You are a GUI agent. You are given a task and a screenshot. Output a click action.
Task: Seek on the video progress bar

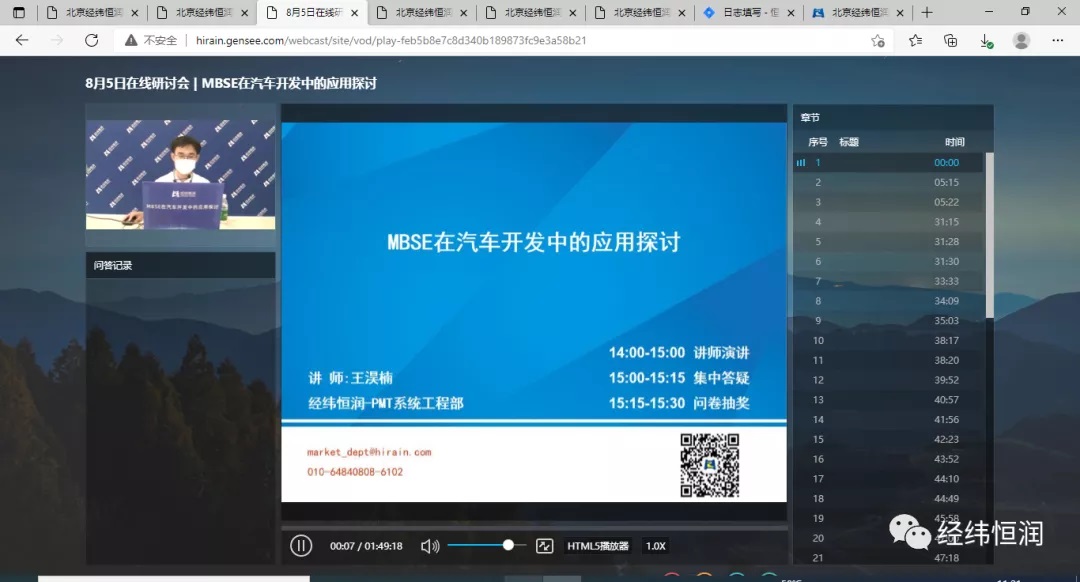(x=534, y=527)
